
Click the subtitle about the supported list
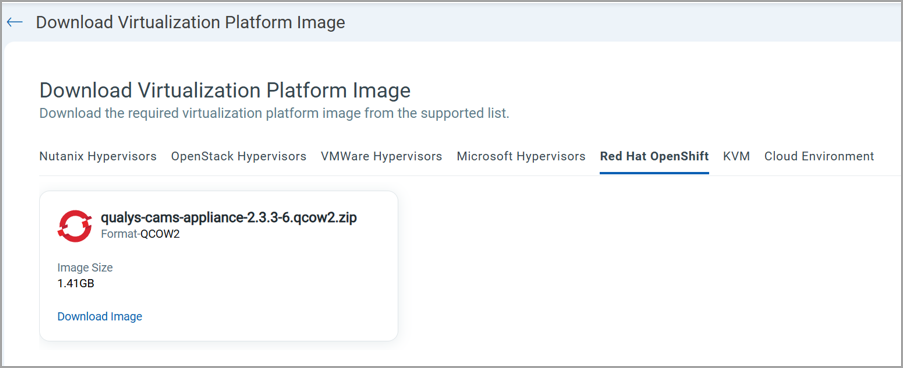pyautogui.click(x=274, y=113)
